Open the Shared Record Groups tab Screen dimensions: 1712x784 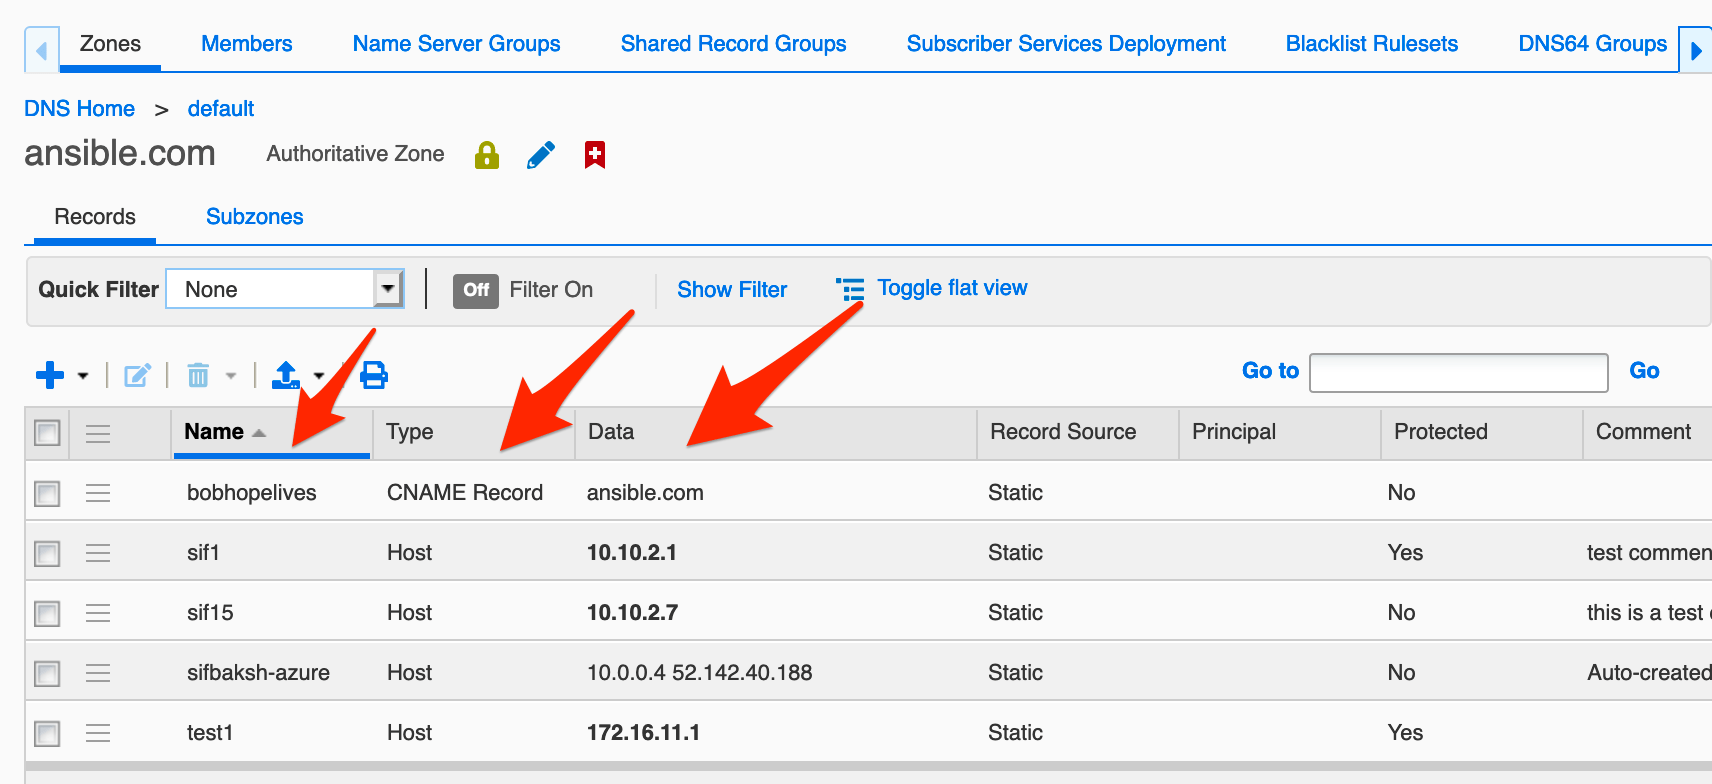[x=733, y=44]
